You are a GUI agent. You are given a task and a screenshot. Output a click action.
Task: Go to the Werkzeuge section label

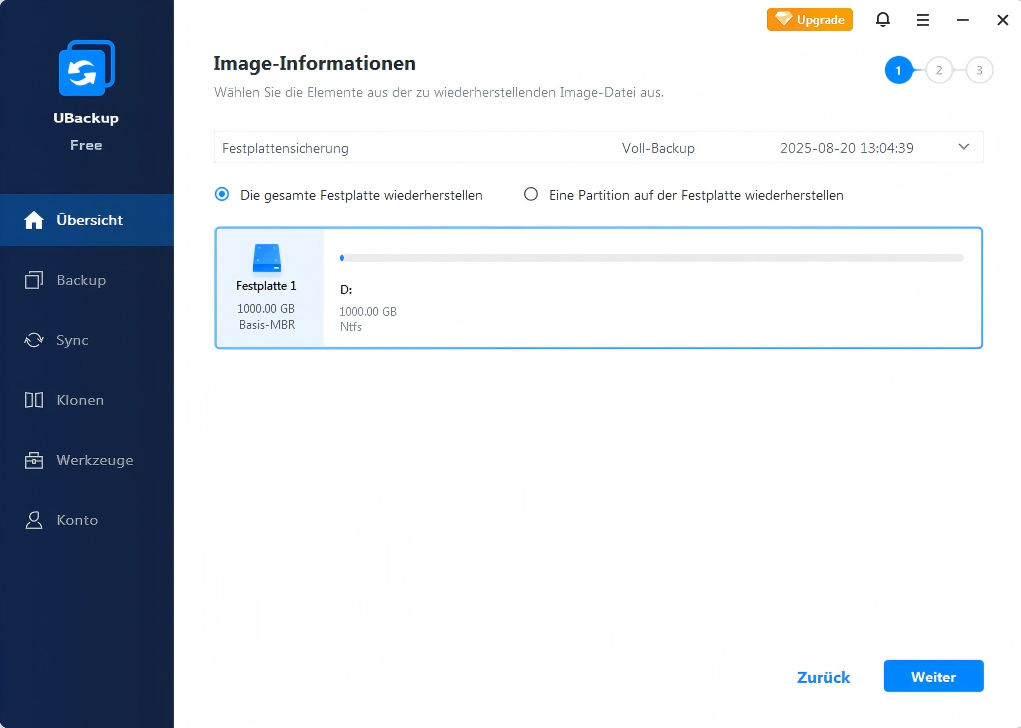[94, 460]
